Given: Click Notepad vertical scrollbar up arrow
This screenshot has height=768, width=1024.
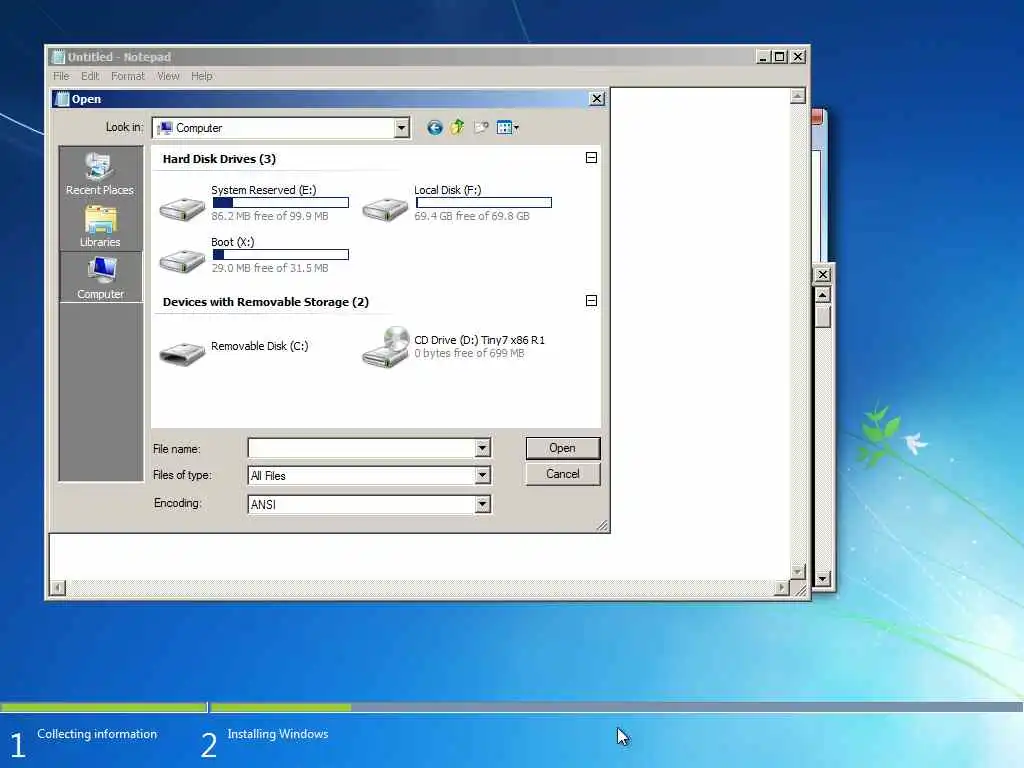Looking at the screenshot, I should click(797, 96).
